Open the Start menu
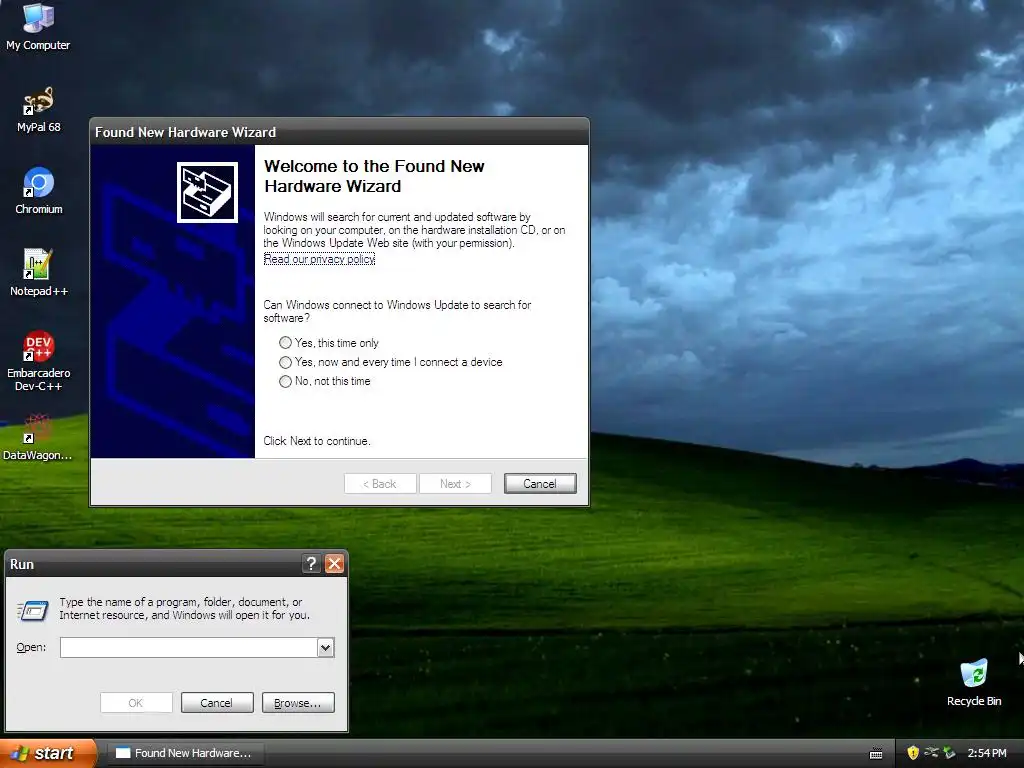 click(x=47, y=753)
